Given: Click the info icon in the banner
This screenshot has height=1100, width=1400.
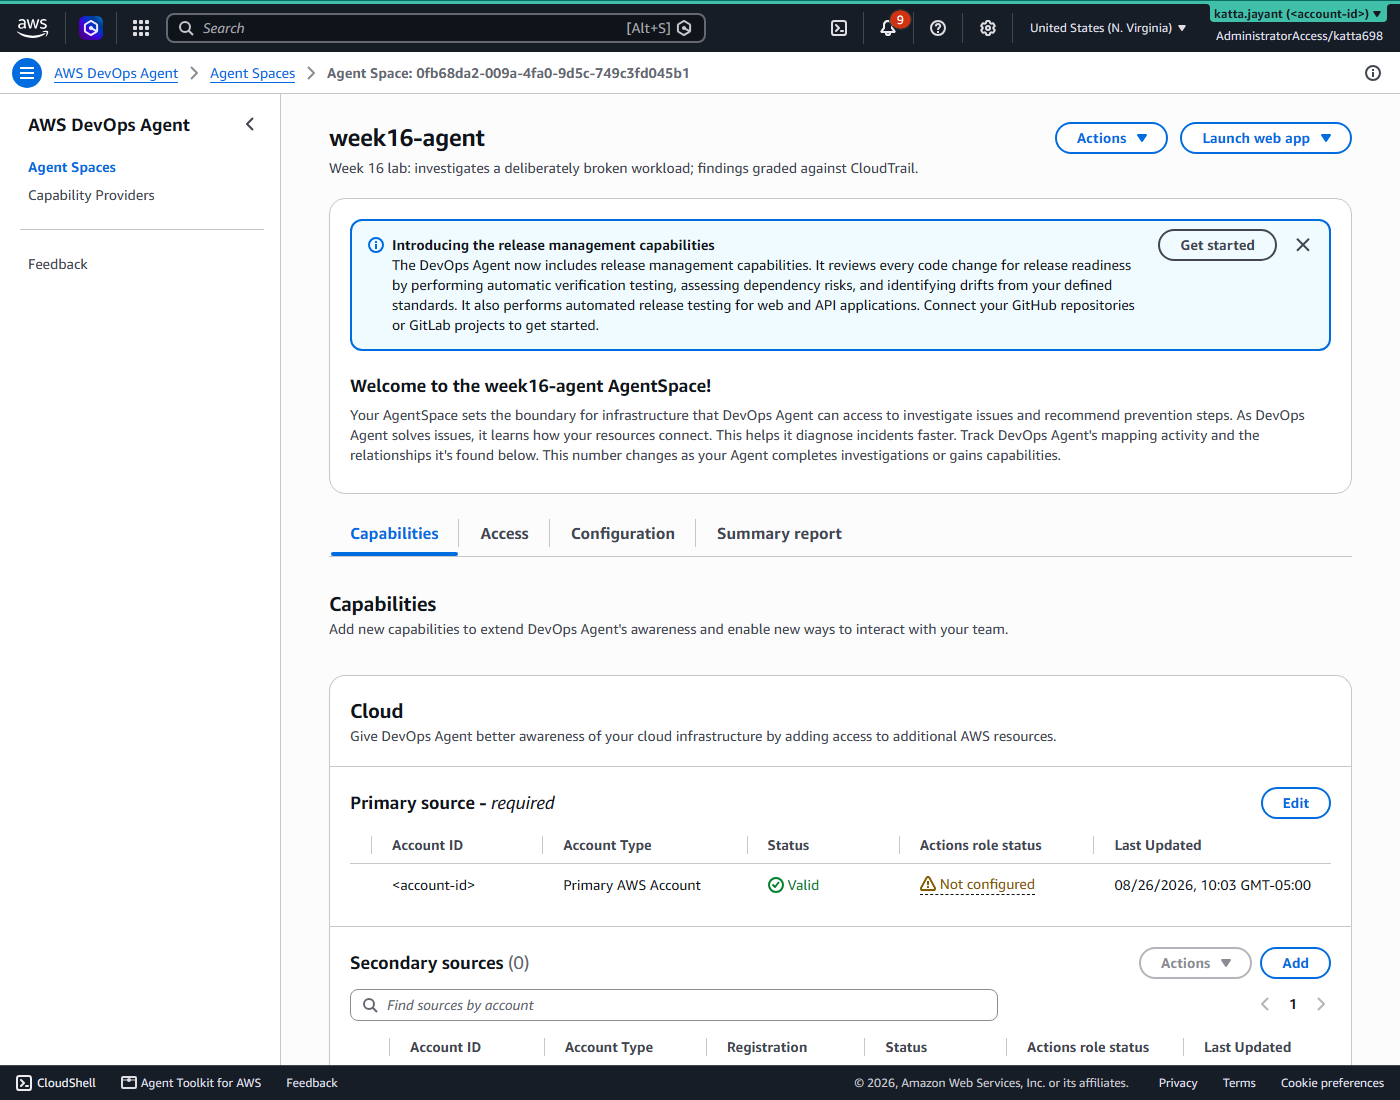Looking at the screenshot, I should (x=376, y=245).
